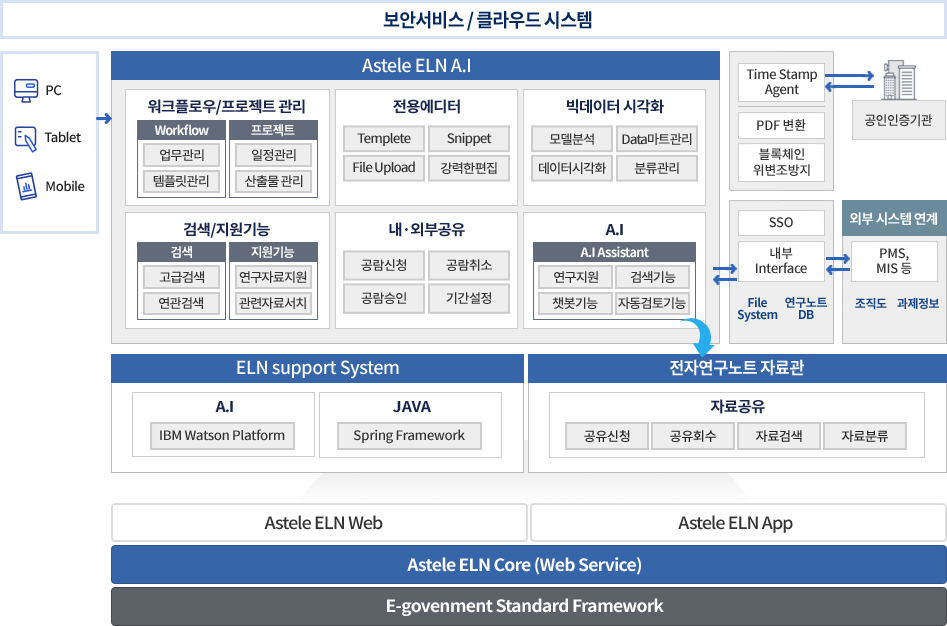
Task: Click the Snippet editor box
Action: (469, 138)
